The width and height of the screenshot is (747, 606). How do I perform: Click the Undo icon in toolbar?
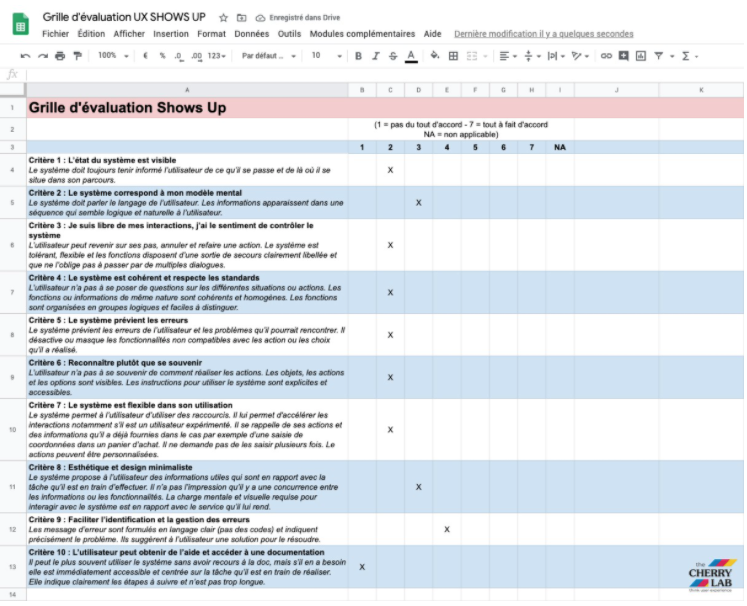pos(25,56)
